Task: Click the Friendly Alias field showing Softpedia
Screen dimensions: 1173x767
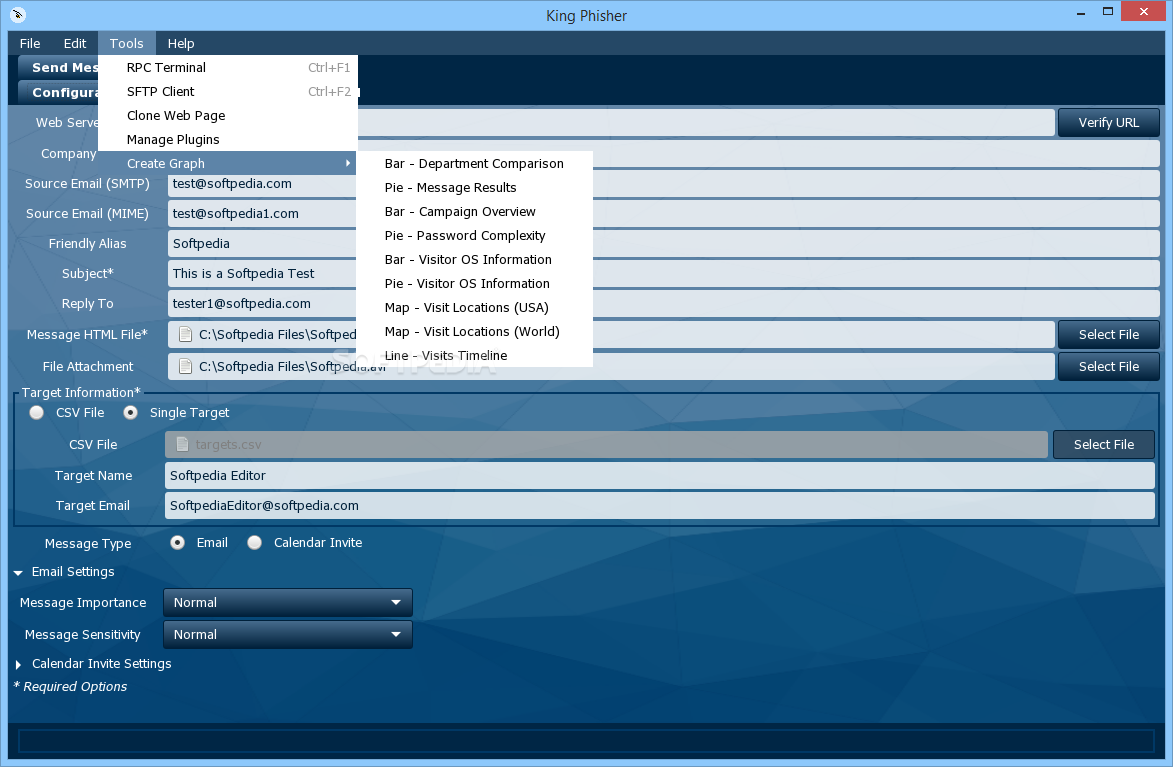Action: coord(664,243)
